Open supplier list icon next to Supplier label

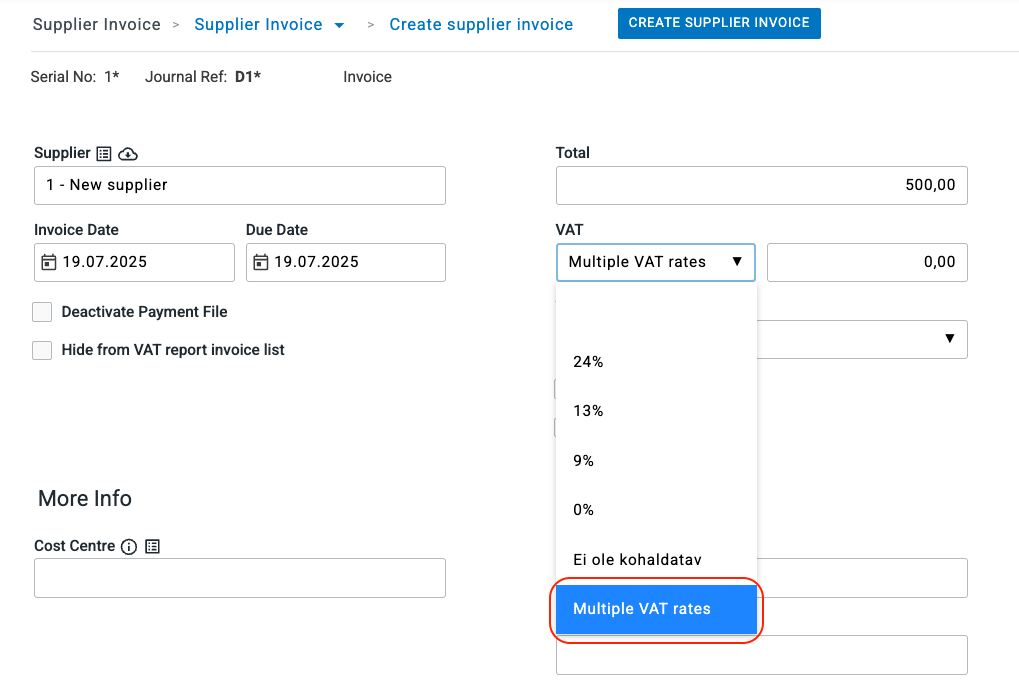(x=104, y=154)
